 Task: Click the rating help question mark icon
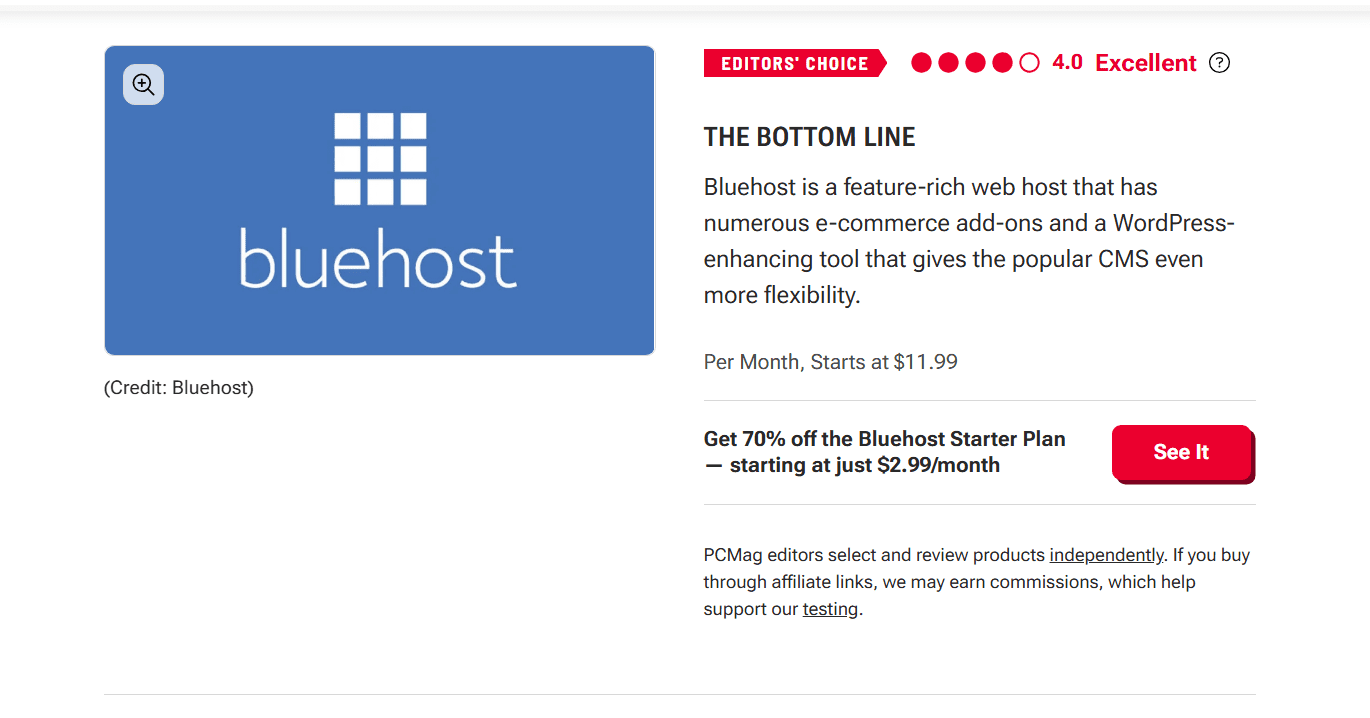pyautogui.click(x=1219, y=63)
